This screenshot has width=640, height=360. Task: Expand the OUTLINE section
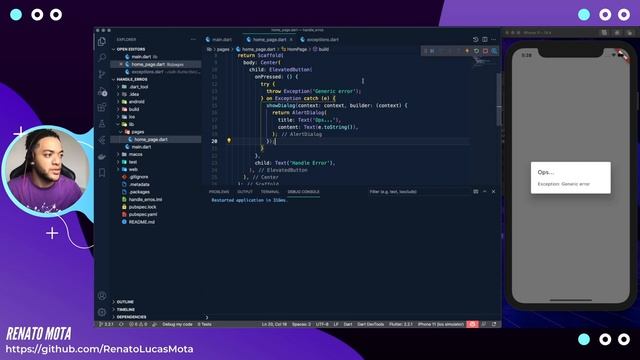(125, 302)
